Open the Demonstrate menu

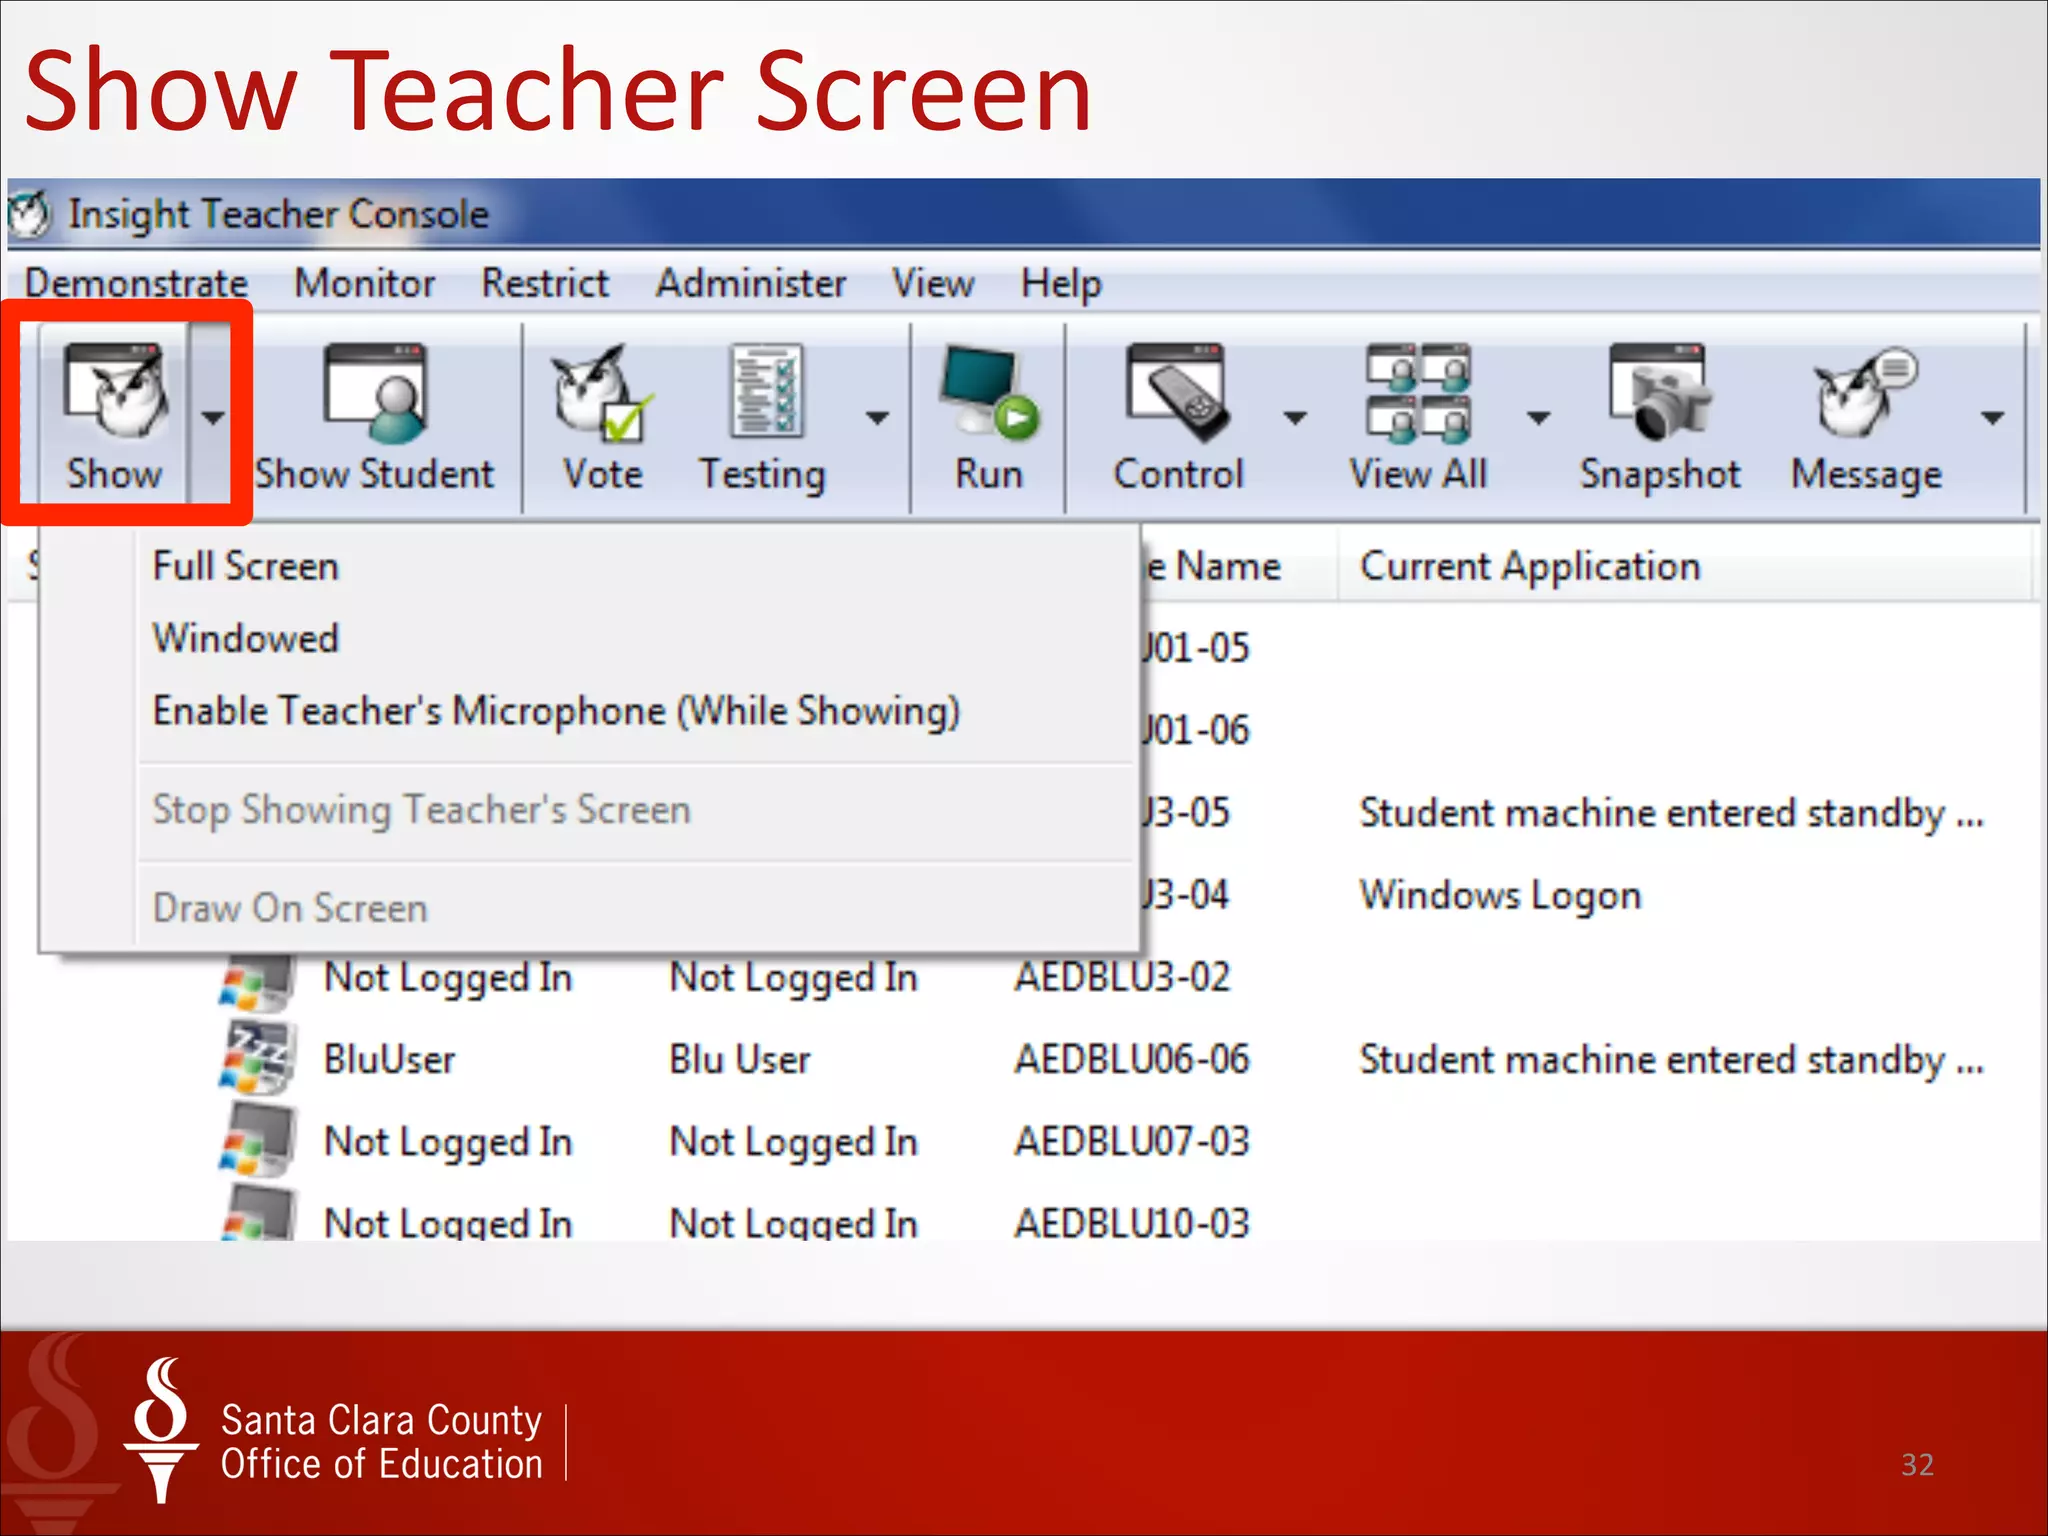click(137, 283)
